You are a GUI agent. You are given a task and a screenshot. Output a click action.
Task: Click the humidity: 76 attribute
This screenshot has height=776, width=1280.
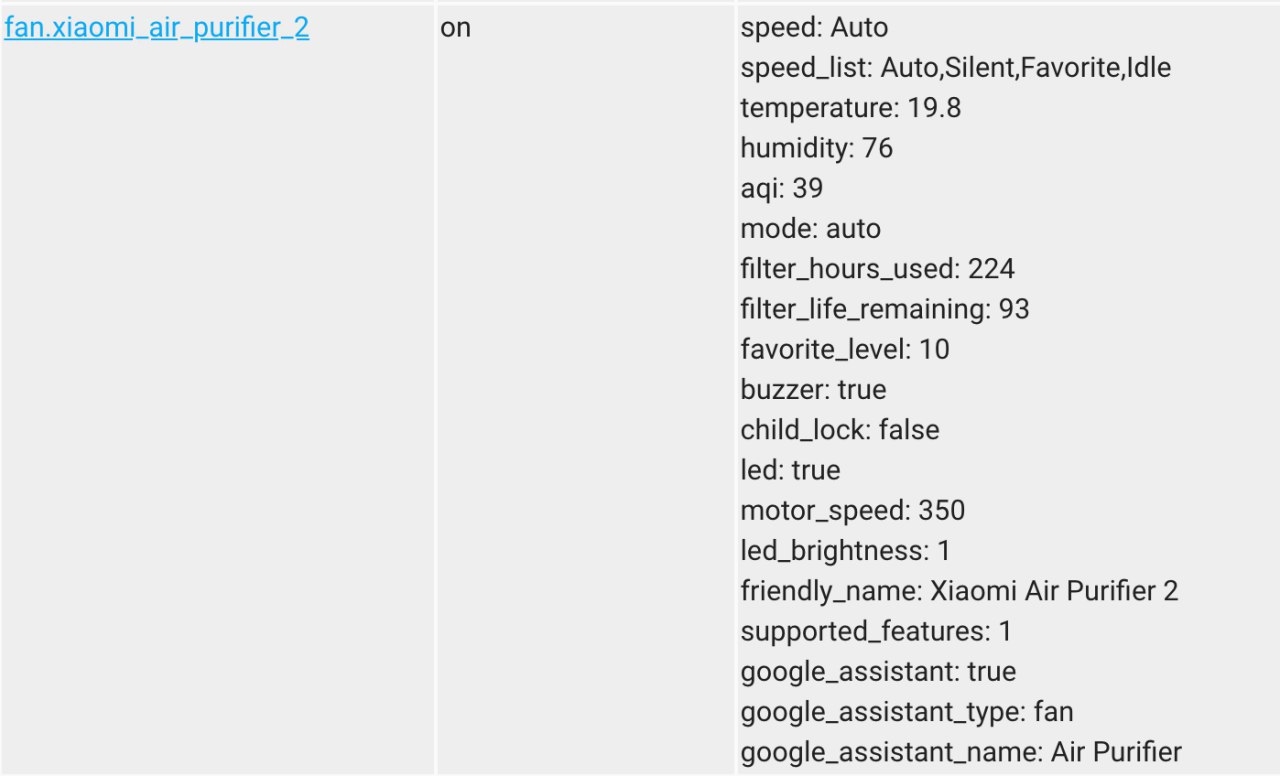coord(816,148)
